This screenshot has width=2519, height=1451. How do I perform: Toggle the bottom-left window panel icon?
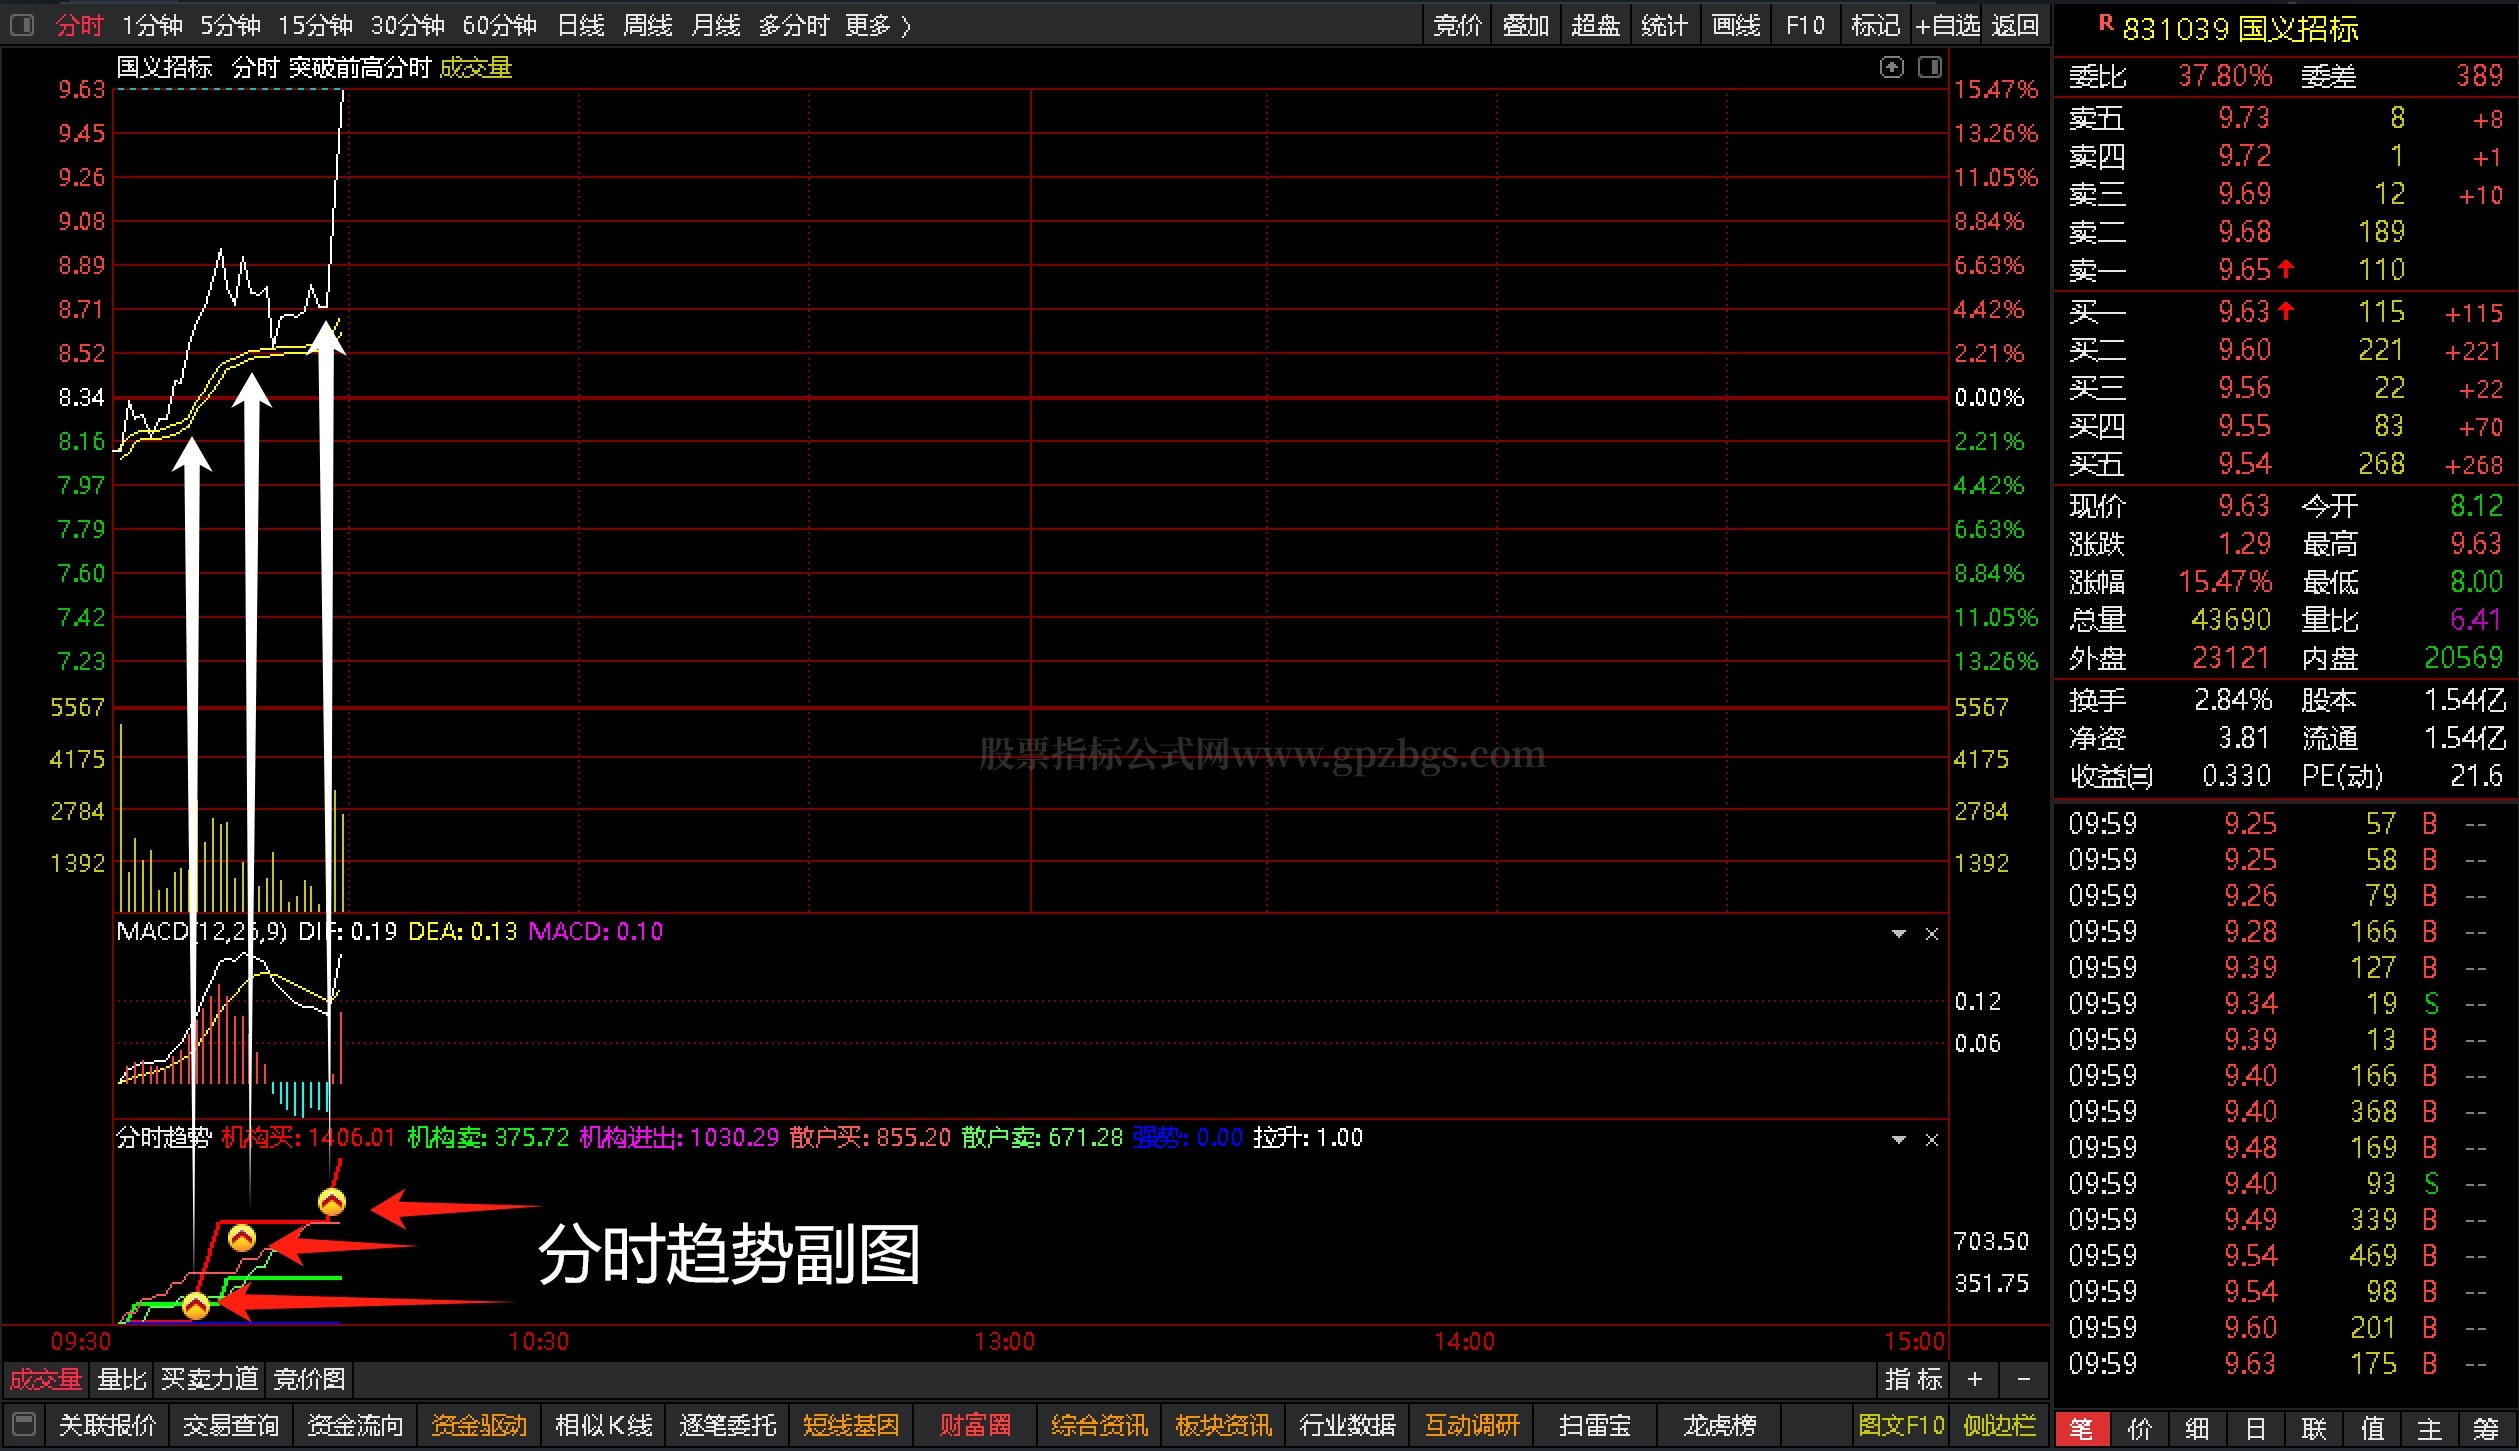coord(25,1424)
